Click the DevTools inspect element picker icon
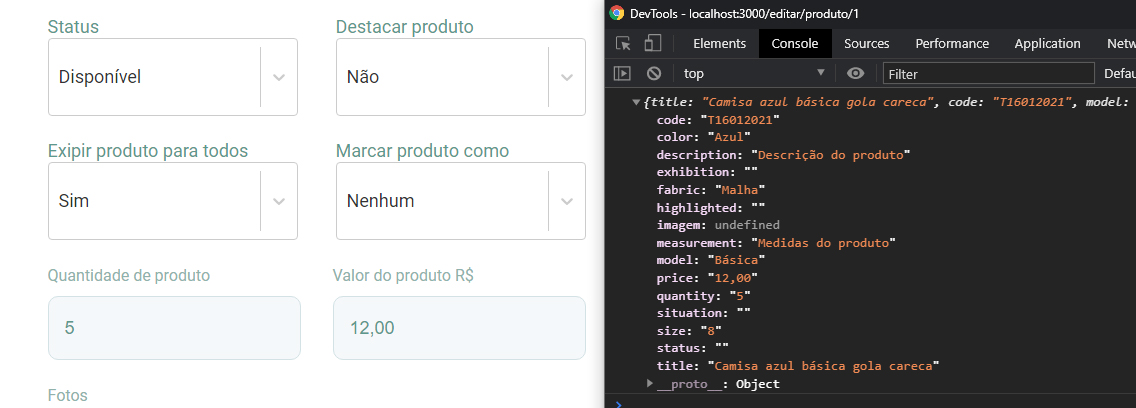The width and height of the screenshot is (1136, 408). coord(623,43)
